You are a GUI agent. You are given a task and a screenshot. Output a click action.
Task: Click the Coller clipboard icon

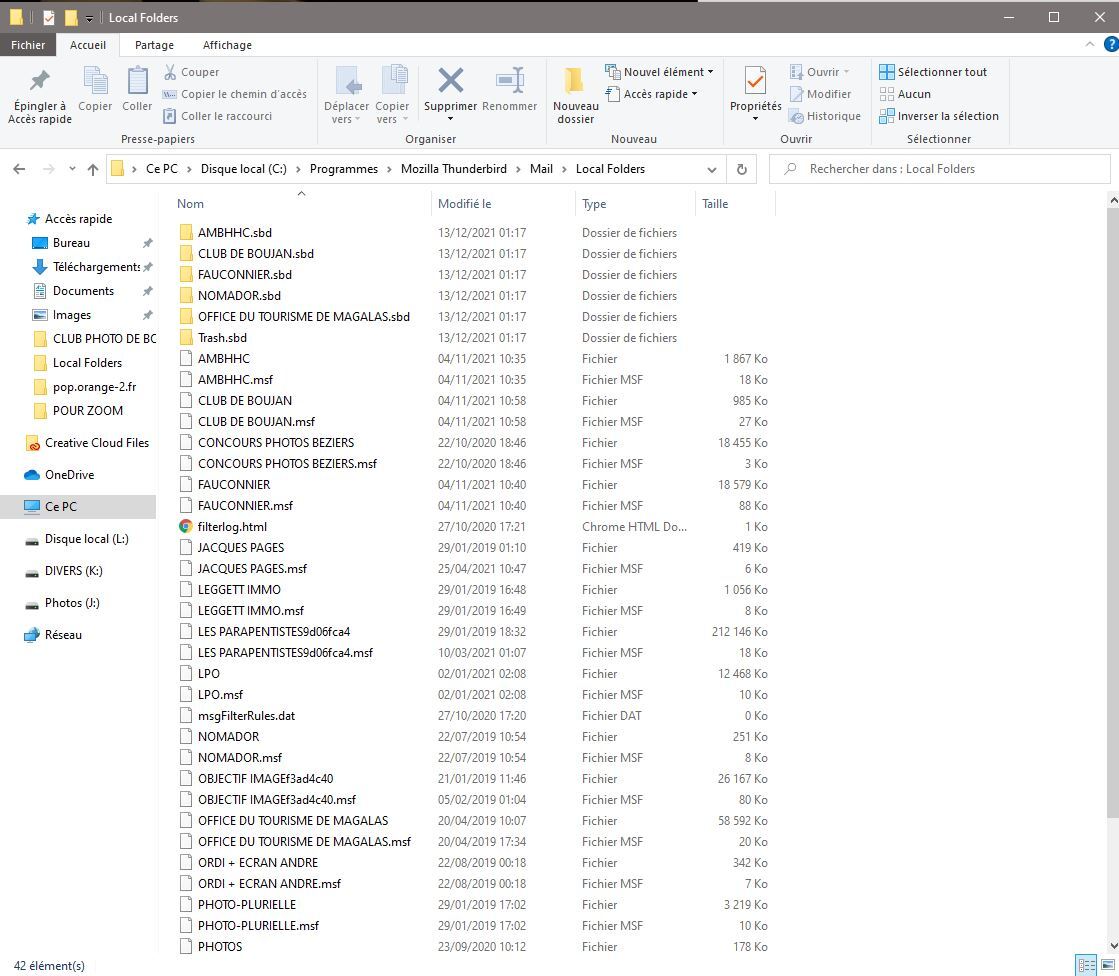[x=137, y=80]
